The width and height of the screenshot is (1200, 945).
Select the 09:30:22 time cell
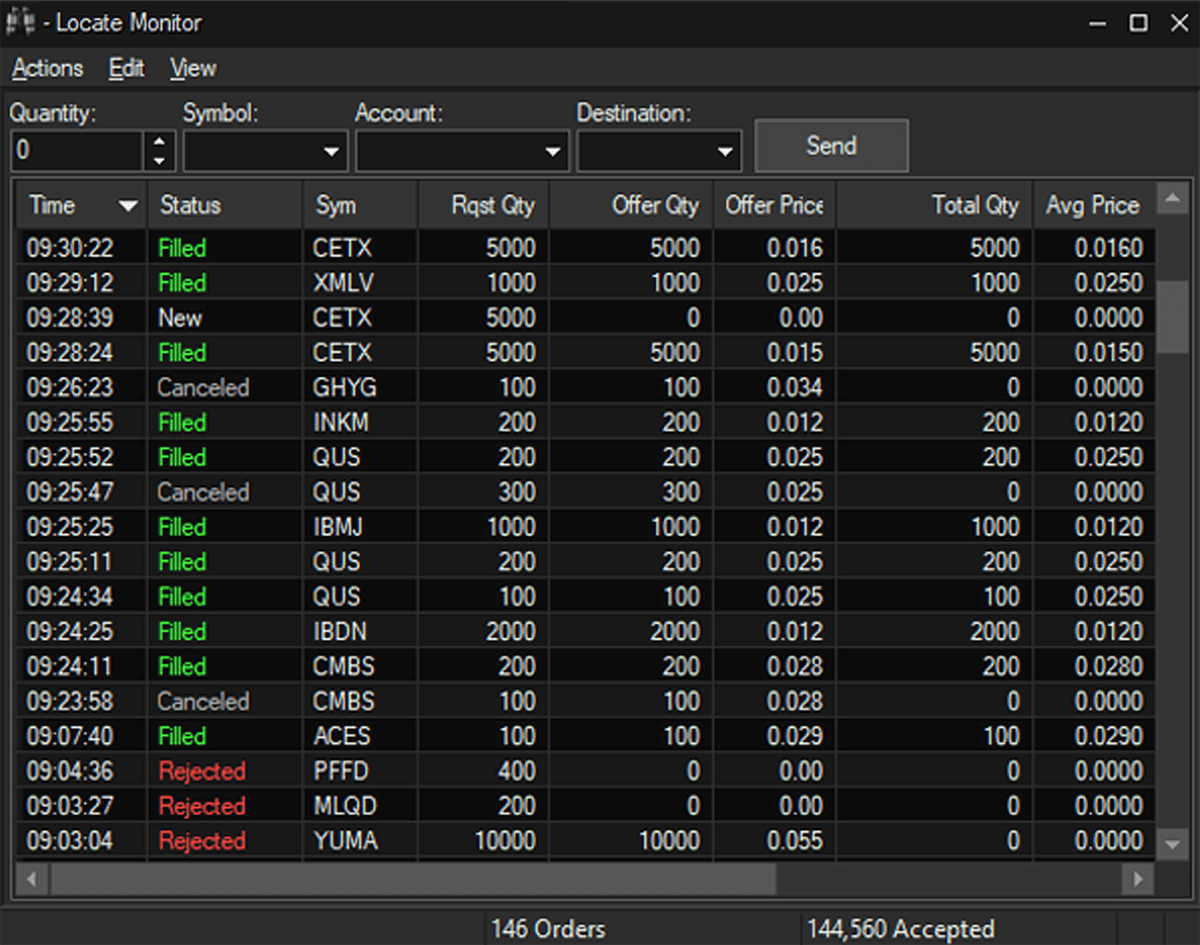coord(82,248)
